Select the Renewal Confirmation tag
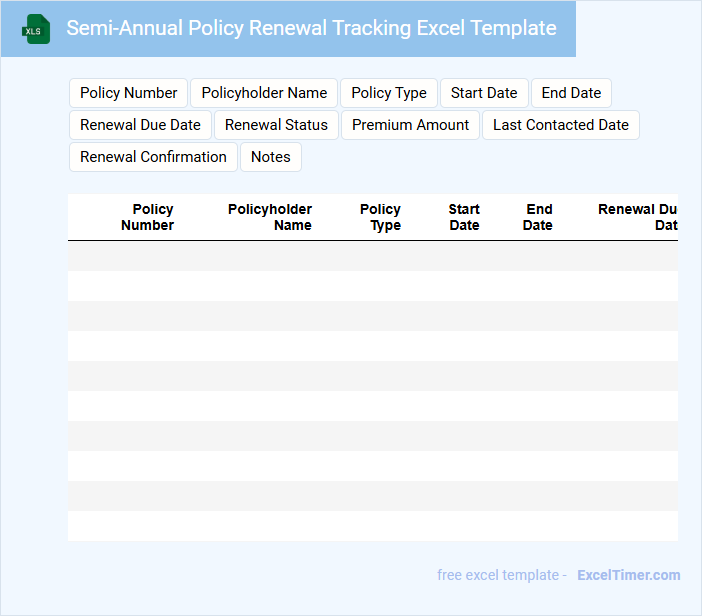702x616 pixels. point(153,157)
